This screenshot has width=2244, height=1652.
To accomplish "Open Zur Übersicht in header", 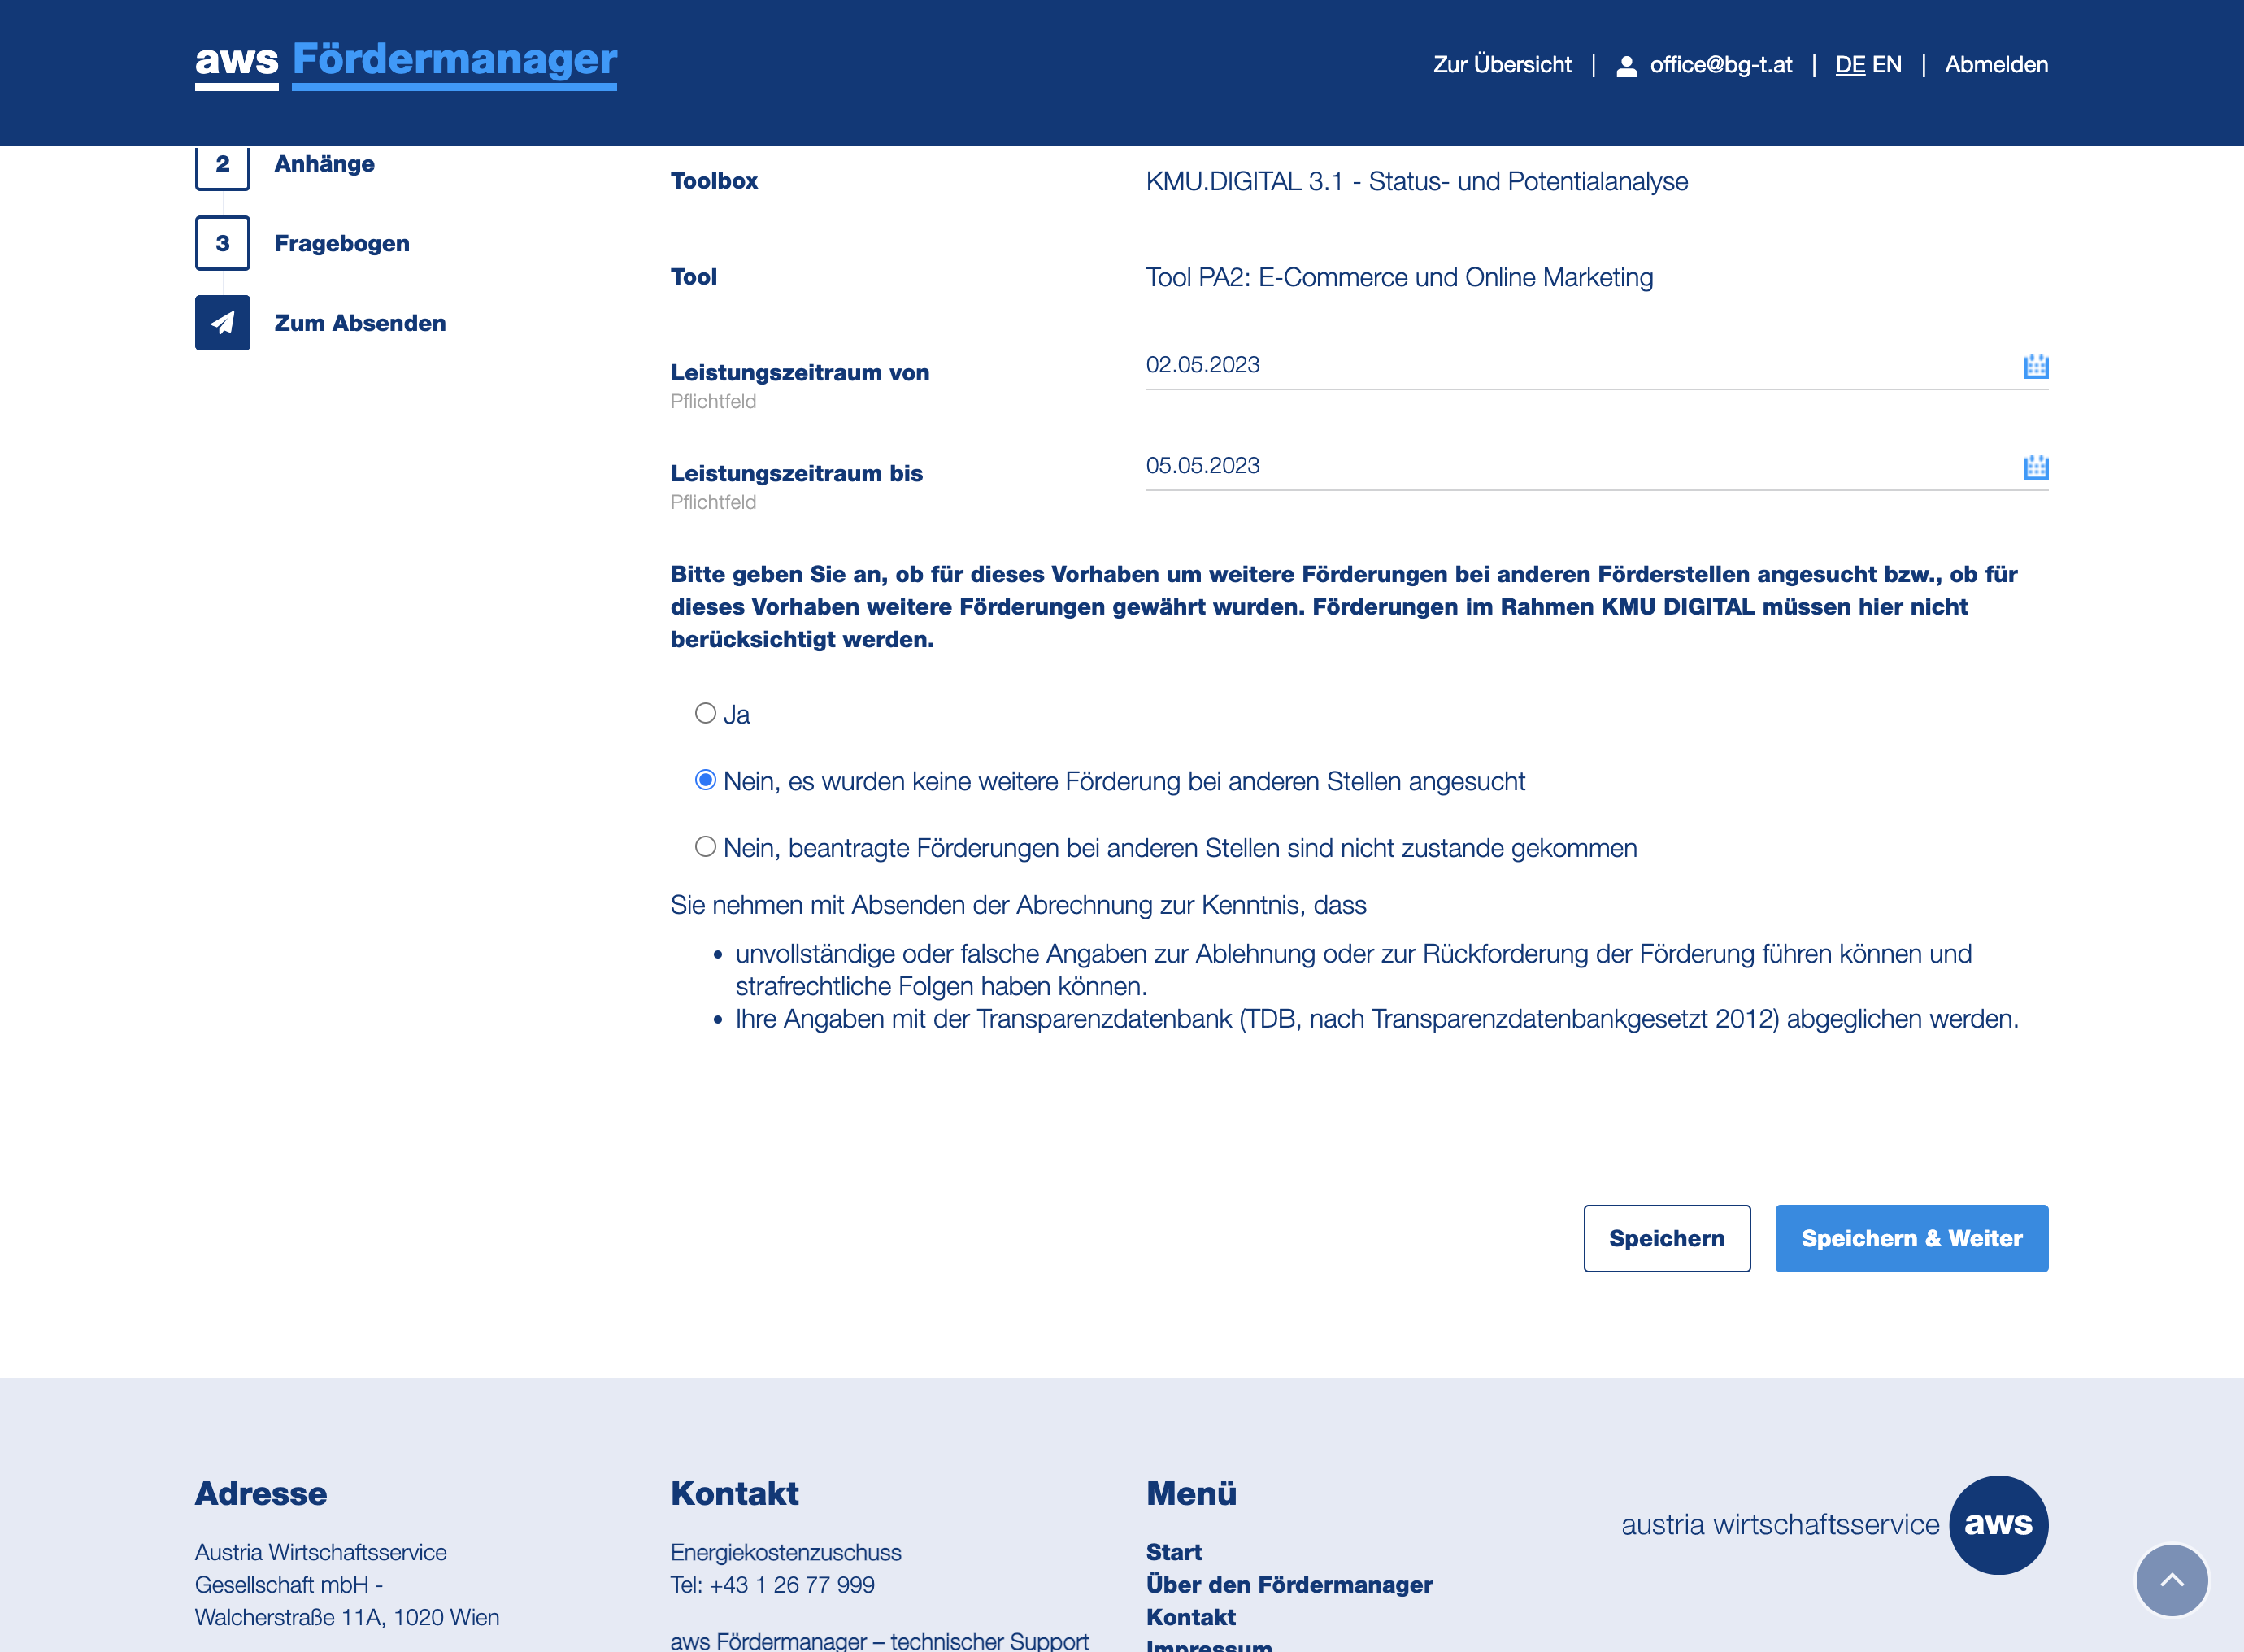I will (x=1502, y=65).
